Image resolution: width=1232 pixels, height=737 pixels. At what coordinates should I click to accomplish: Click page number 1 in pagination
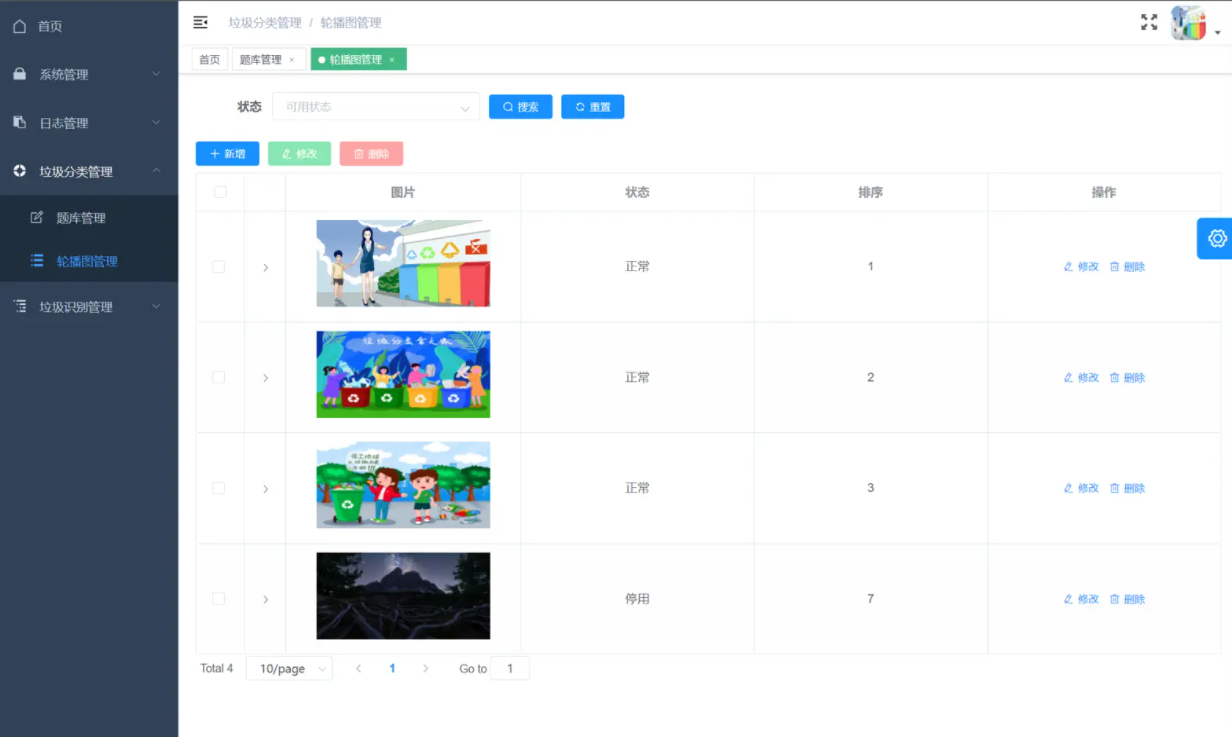coord(392,668)
